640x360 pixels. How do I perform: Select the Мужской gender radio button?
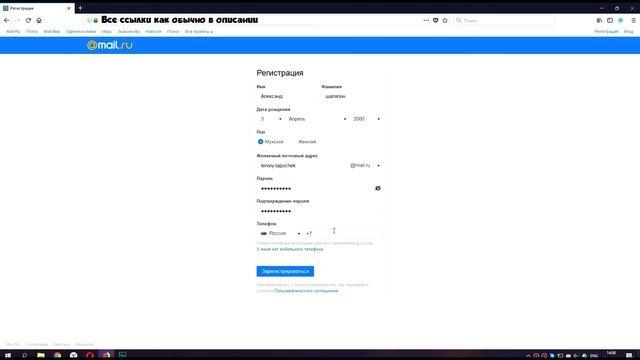point(260,142)
